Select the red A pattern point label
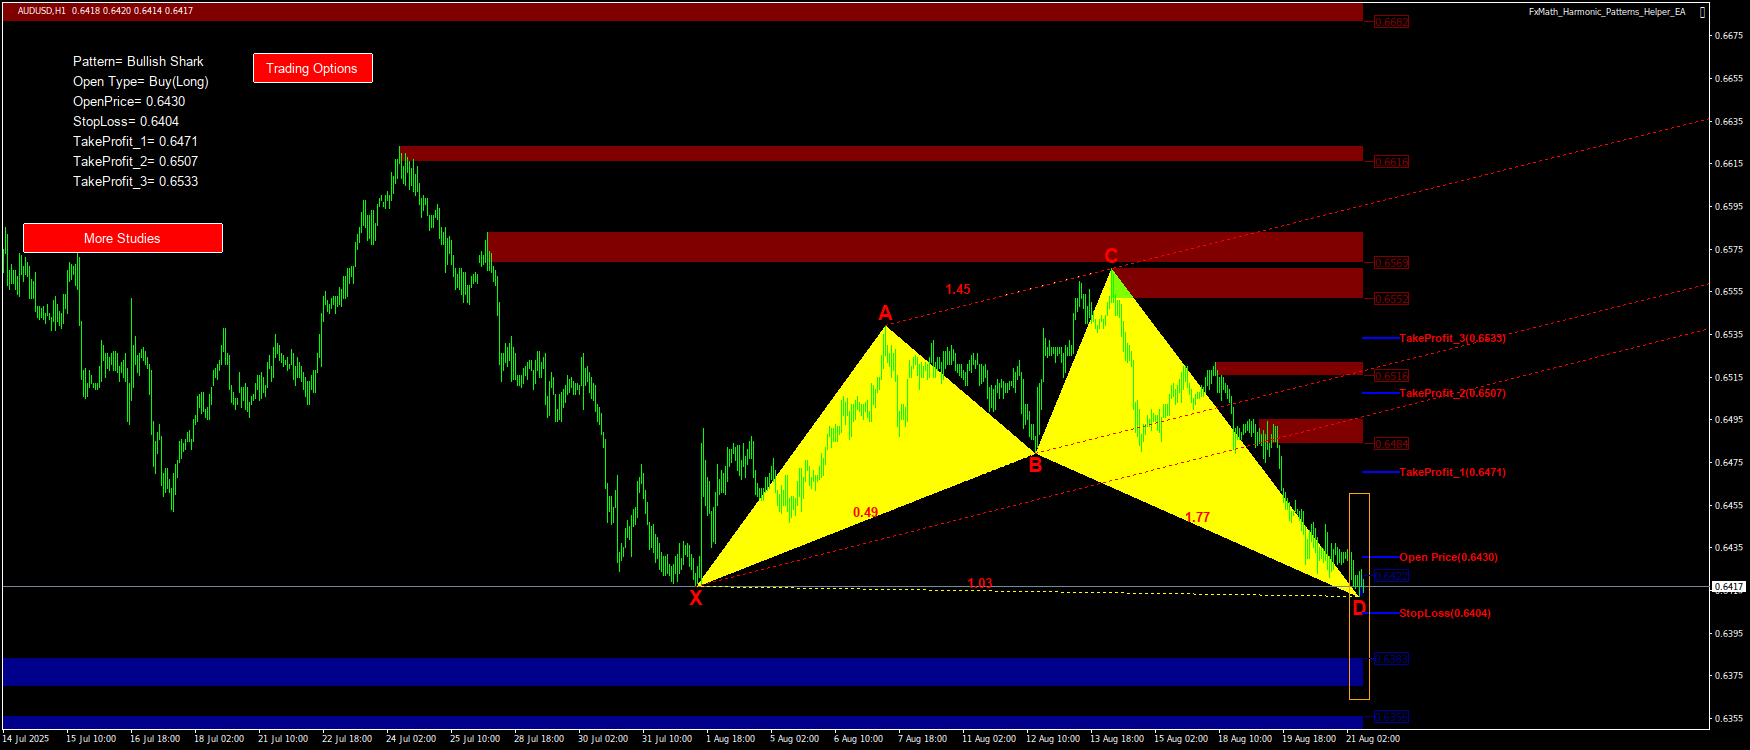This screenshot has height=750, width=1750. [x=885, y=313]
